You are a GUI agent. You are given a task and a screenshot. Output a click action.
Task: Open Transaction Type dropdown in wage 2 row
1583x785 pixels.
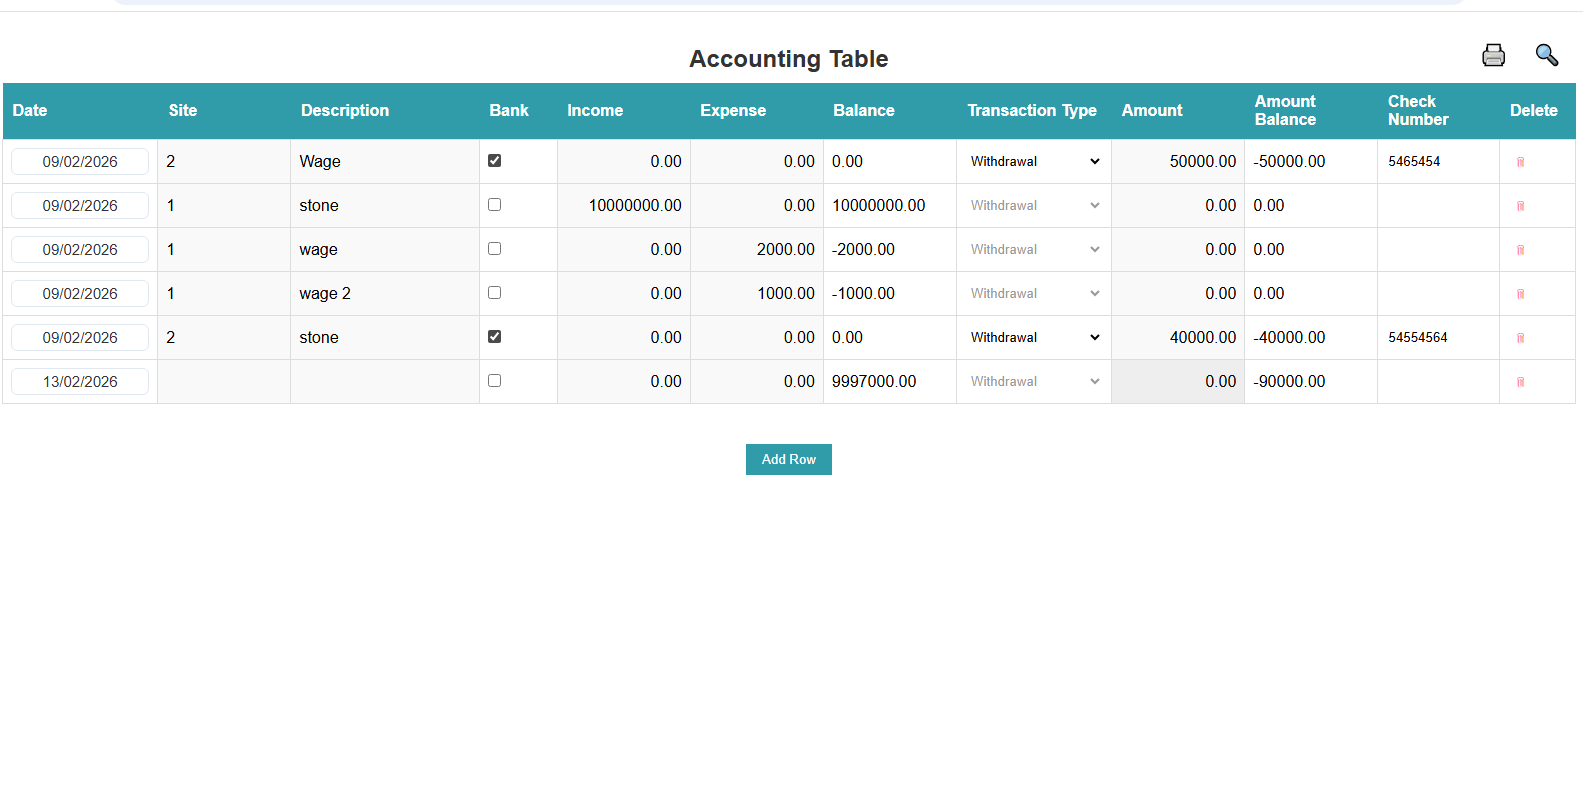[1034, 293]
